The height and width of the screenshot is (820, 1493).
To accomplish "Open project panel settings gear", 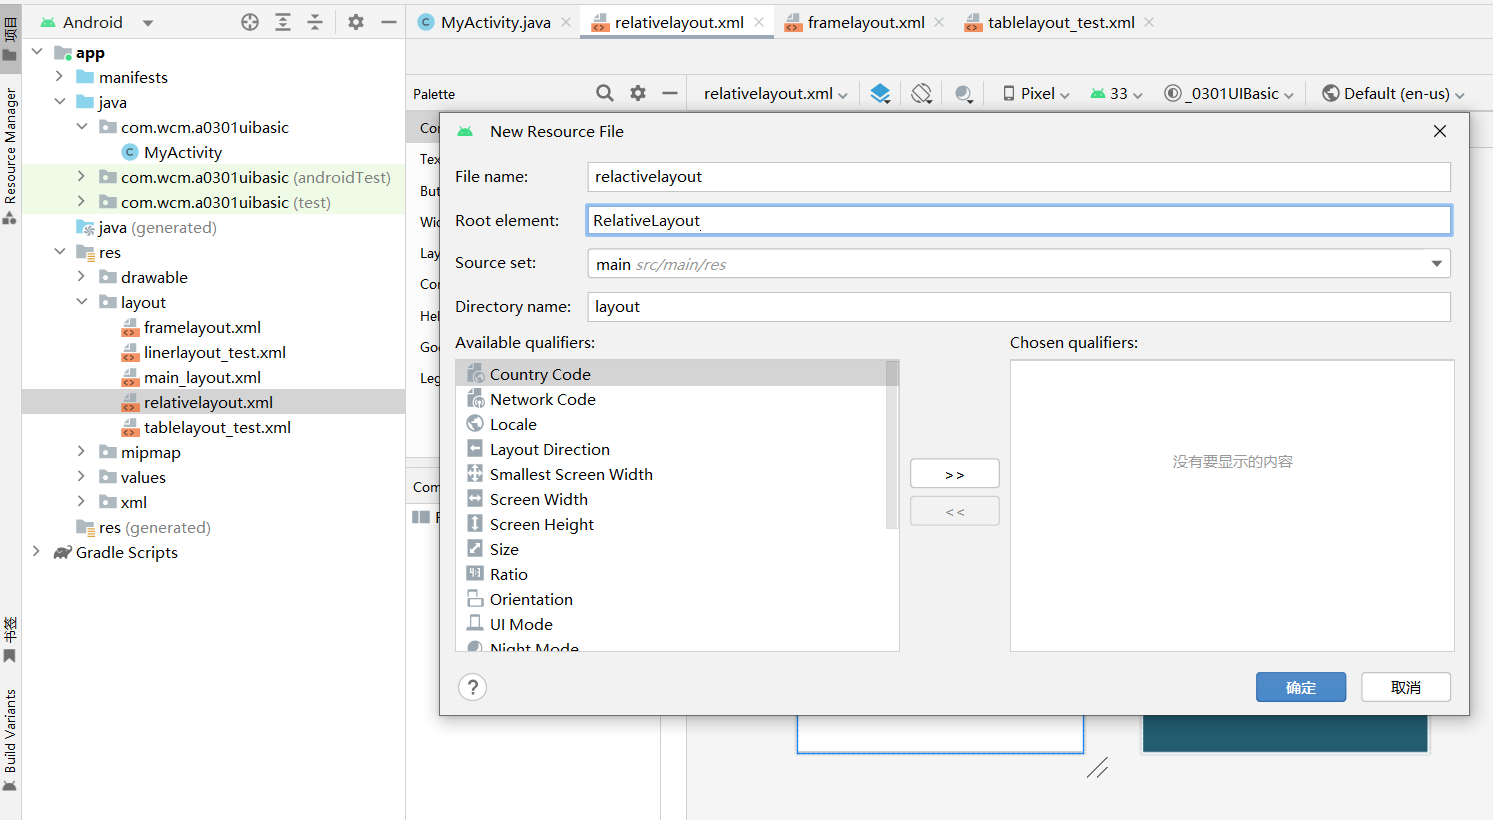I will coord(356,22).
